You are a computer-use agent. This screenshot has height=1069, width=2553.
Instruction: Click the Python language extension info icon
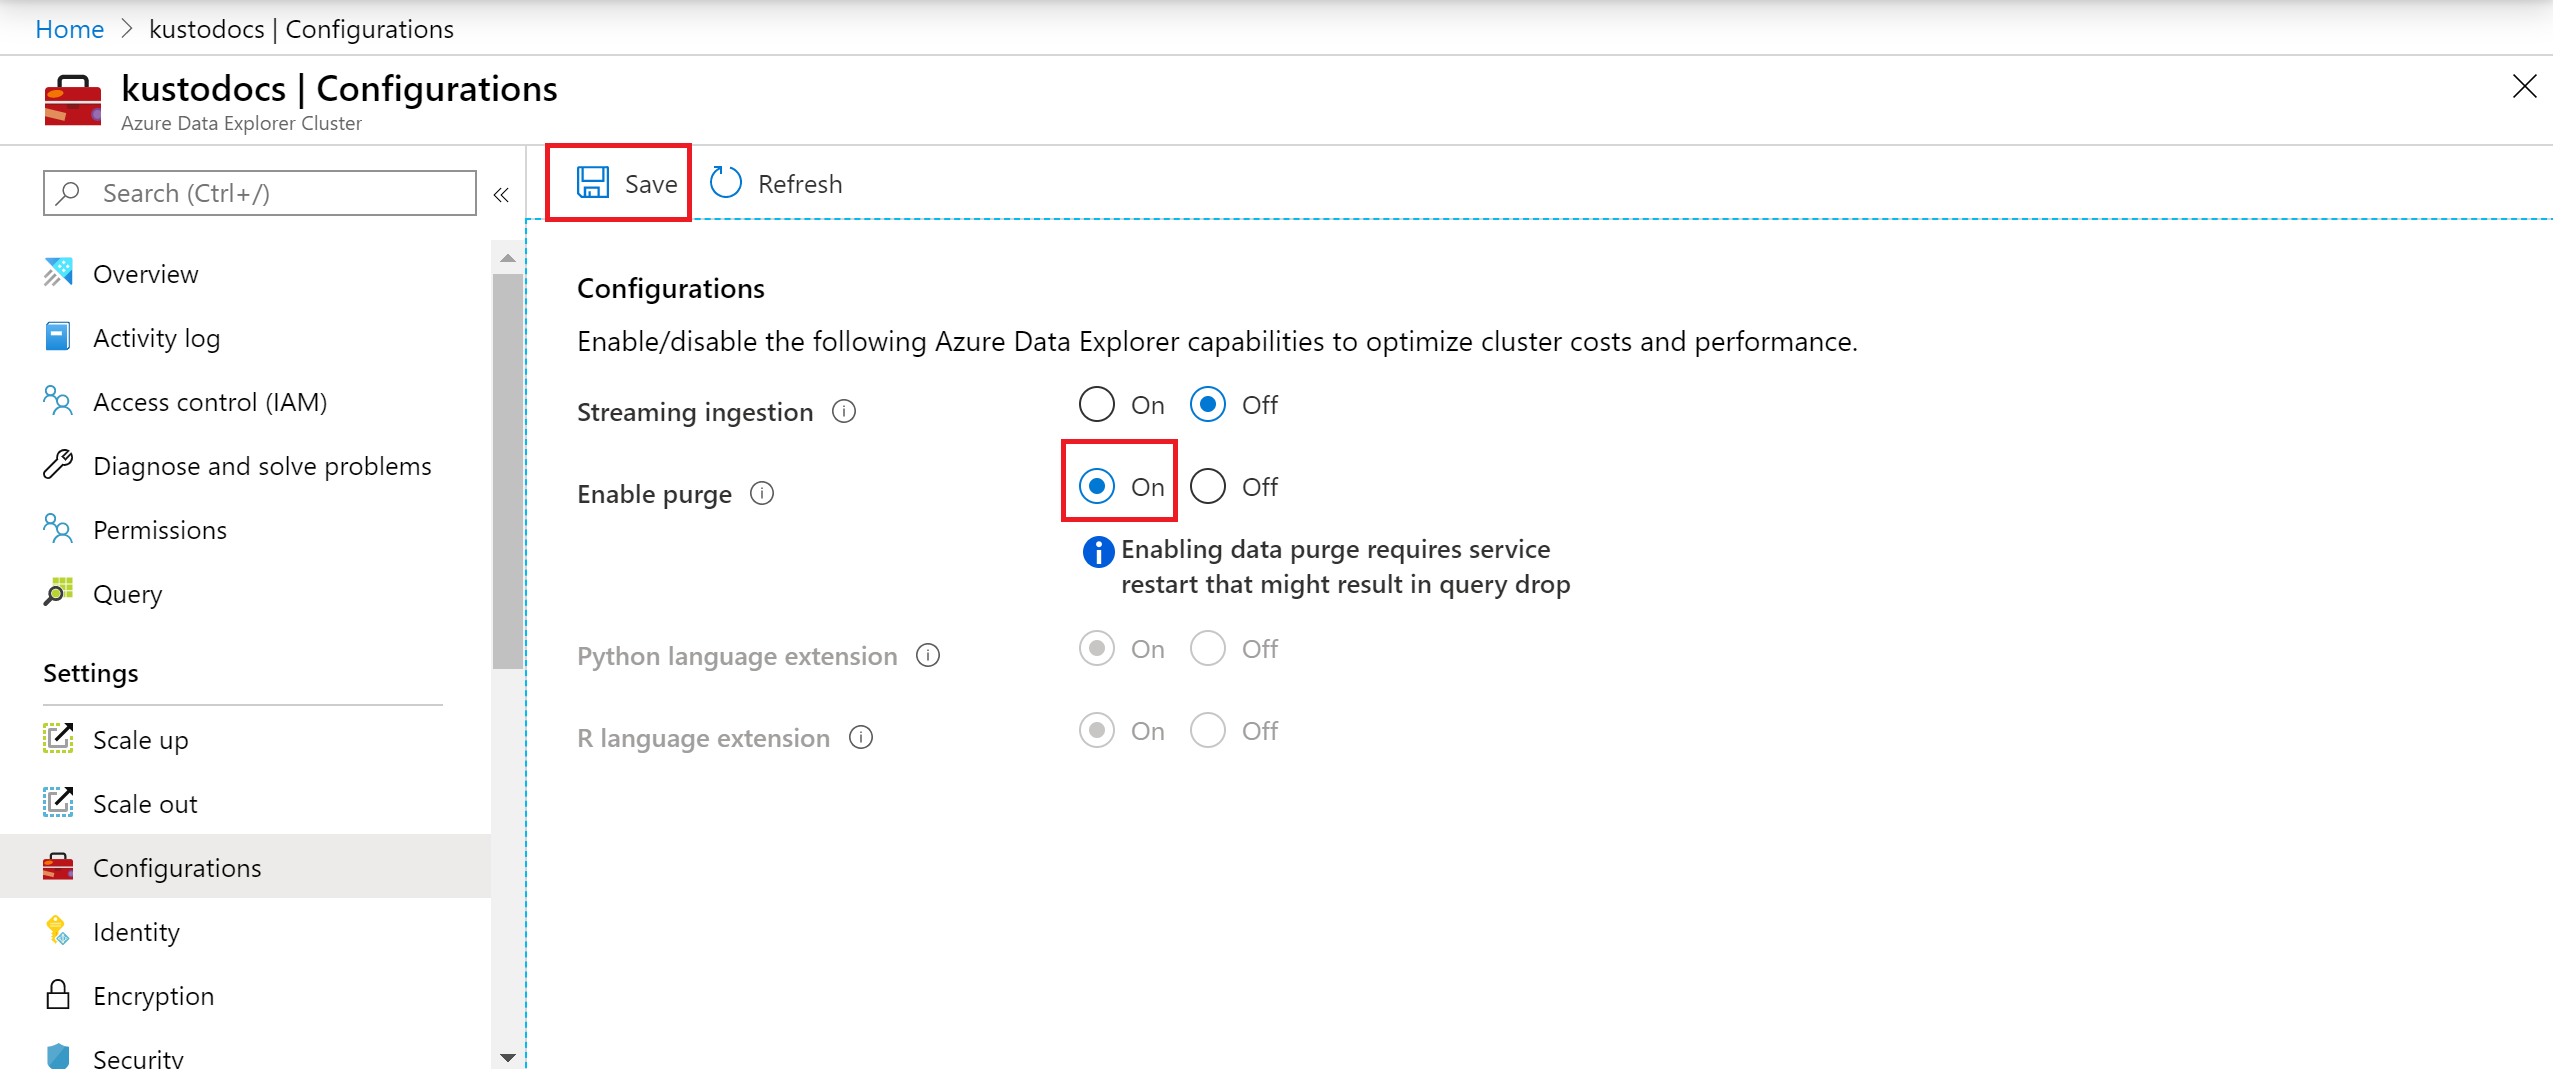928,656
